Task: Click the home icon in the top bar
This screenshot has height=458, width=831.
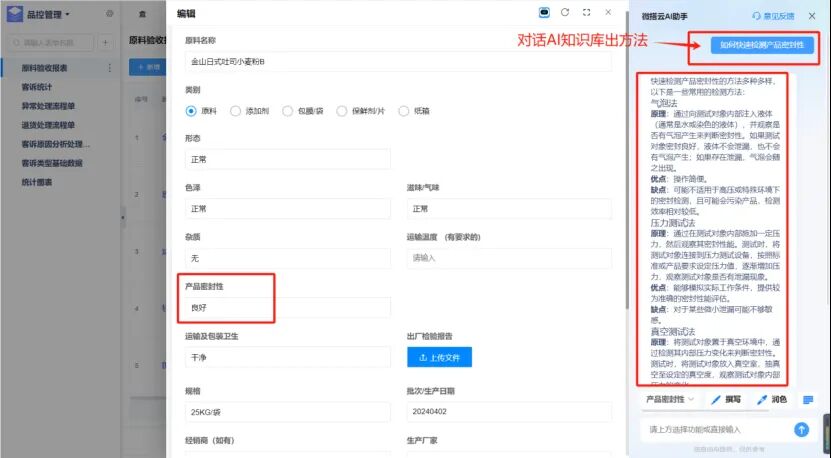Action: (142, 14)
